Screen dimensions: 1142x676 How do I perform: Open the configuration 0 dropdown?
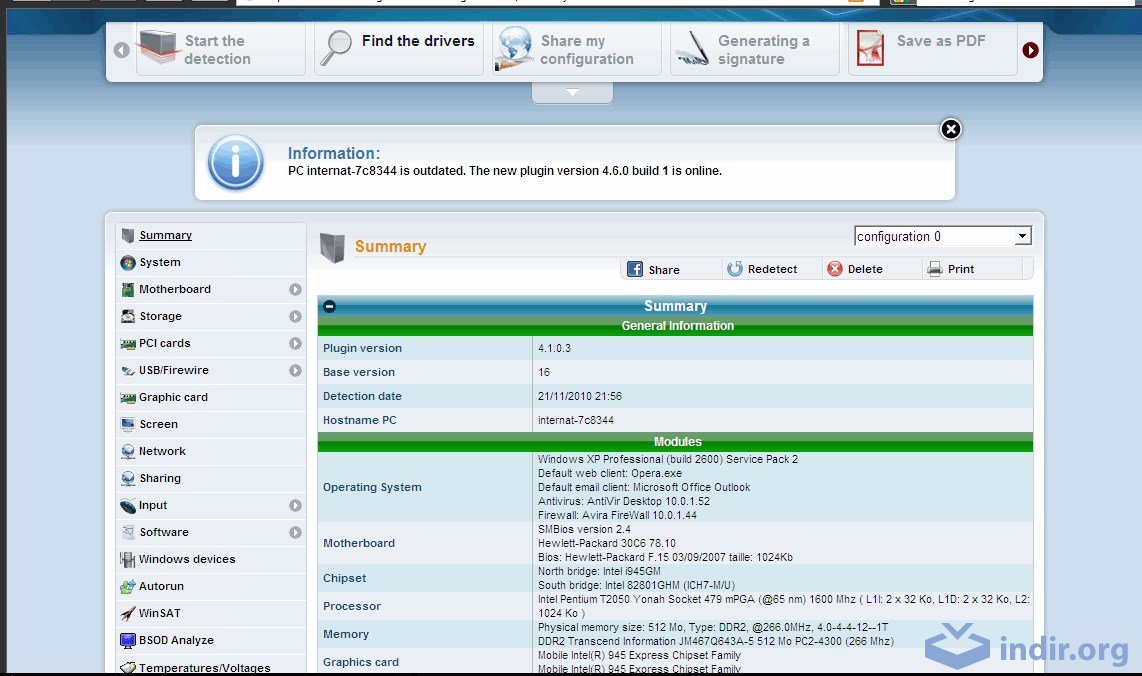[x=943, y=236]
